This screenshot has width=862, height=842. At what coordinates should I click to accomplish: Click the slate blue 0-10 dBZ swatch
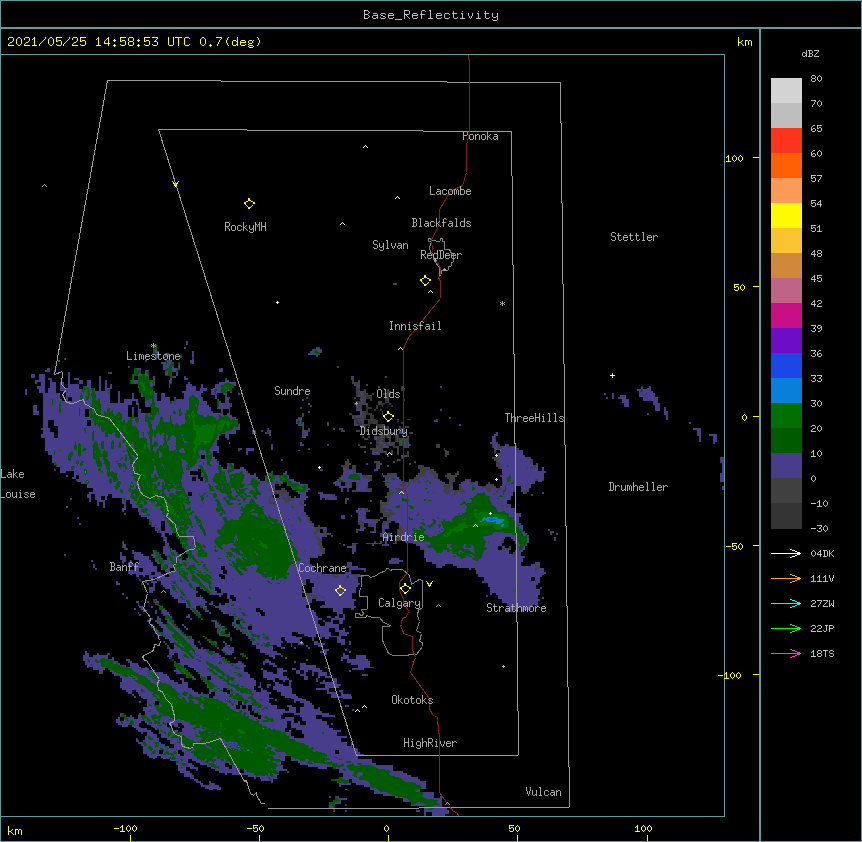point(786,466)
